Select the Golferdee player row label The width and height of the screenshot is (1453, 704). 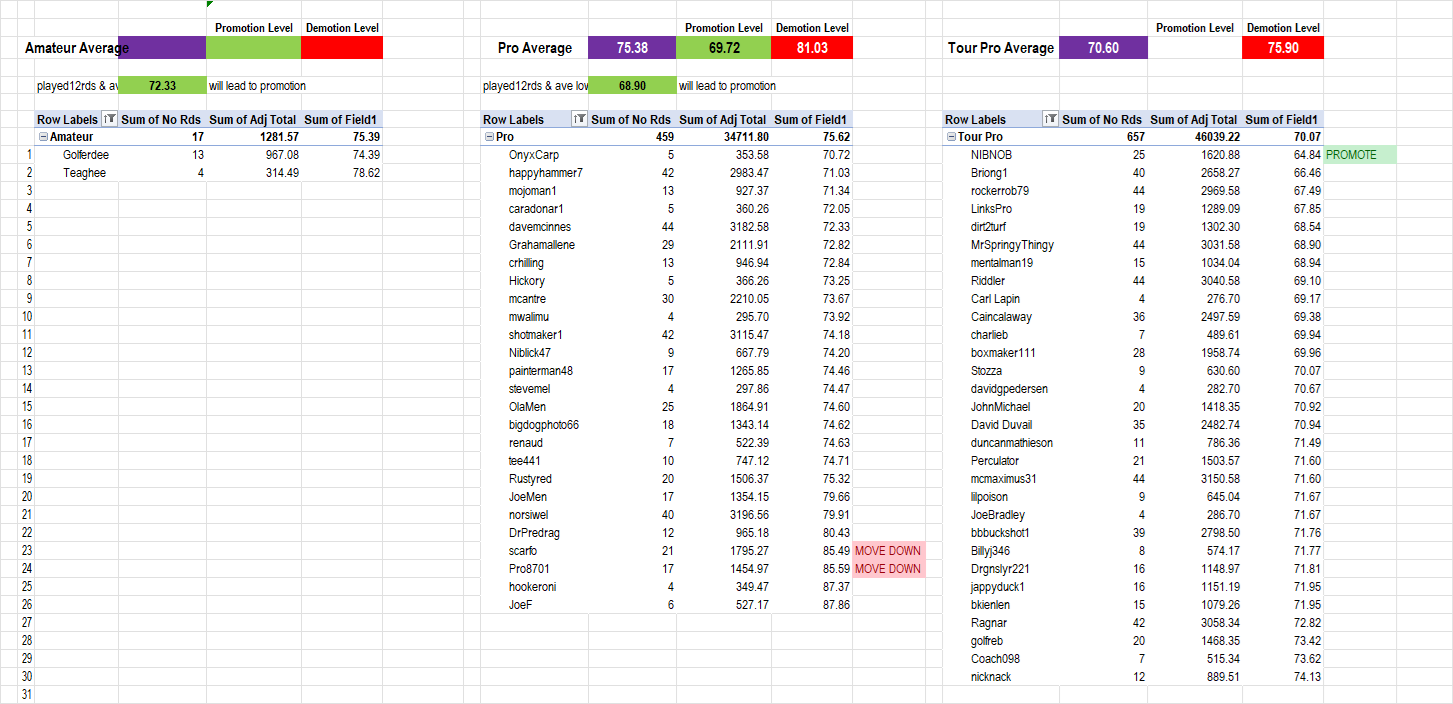click(x=86, y=155)
